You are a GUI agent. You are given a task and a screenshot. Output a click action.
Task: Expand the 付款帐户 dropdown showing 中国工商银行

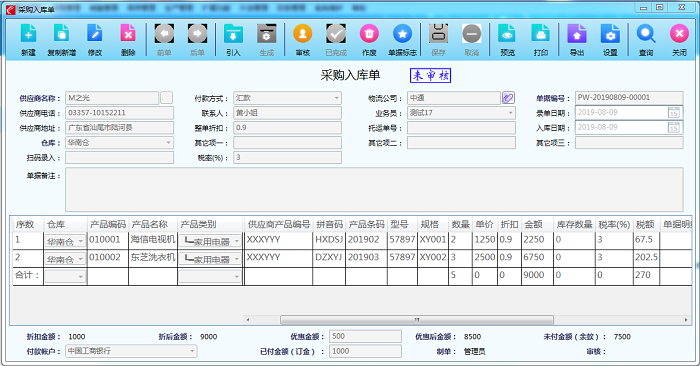192,351
